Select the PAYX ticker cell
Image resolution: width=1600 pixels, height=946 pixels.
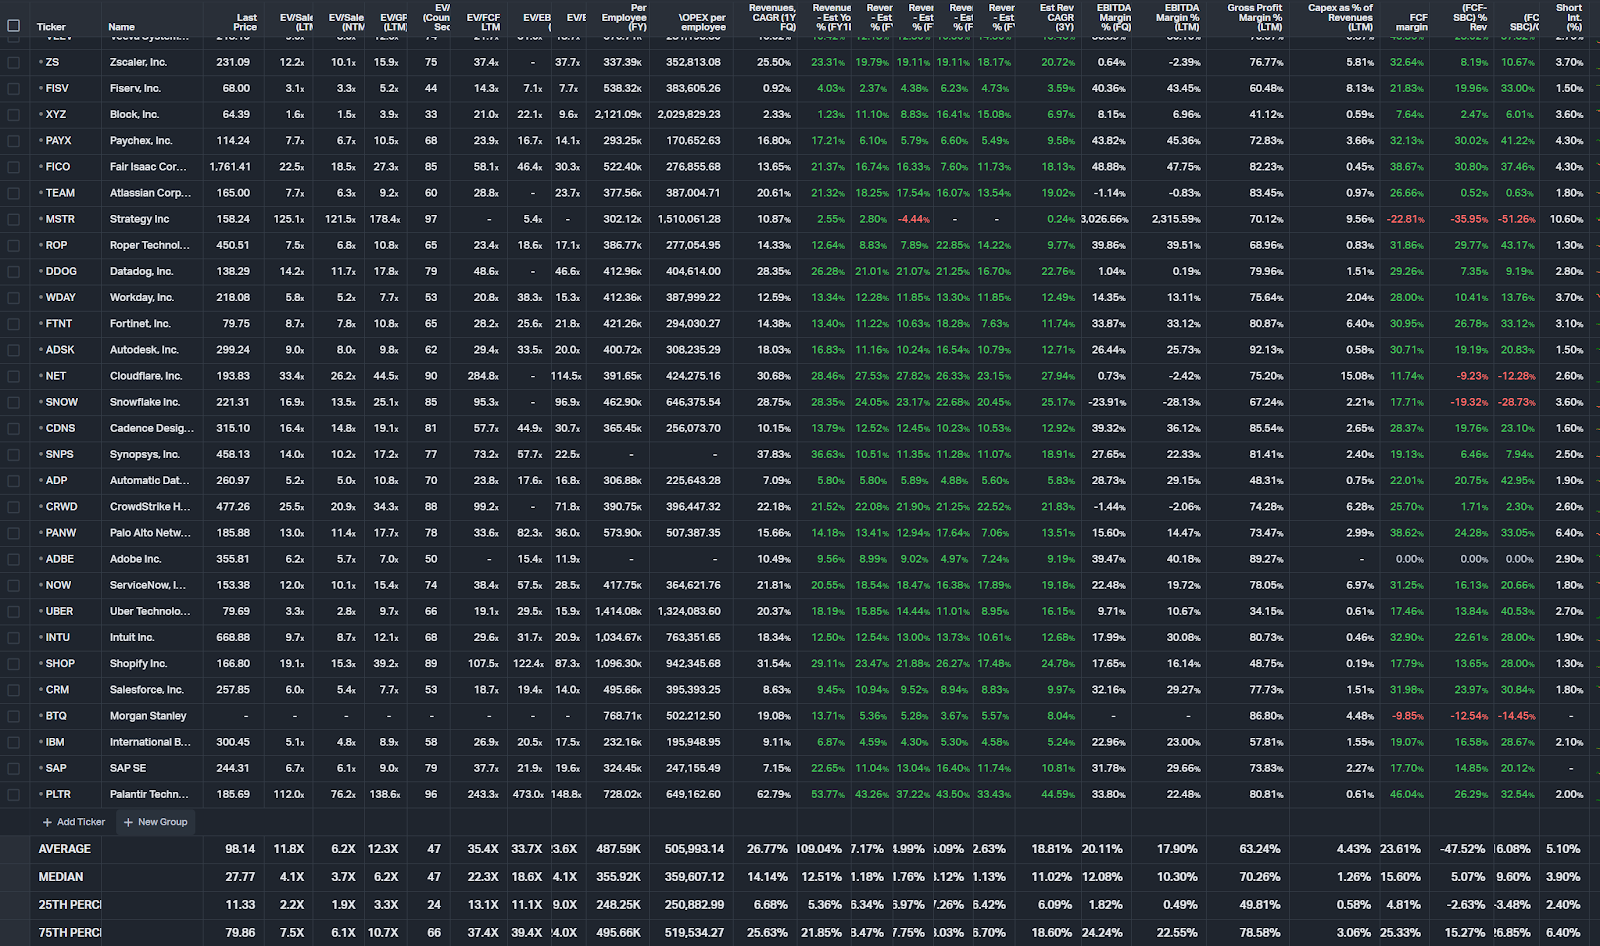pyautogui.click(x=58, y=141)
